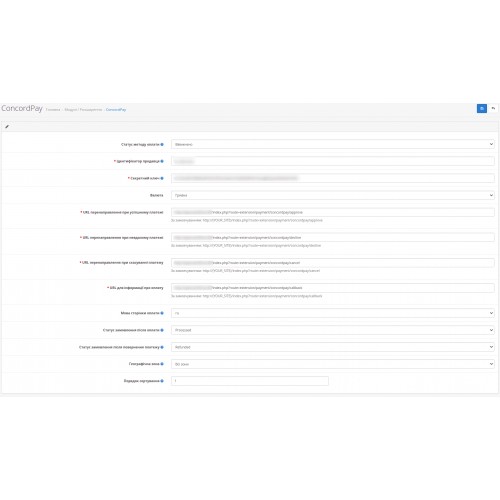Click the blue Save button icon

tap(482, 108)
